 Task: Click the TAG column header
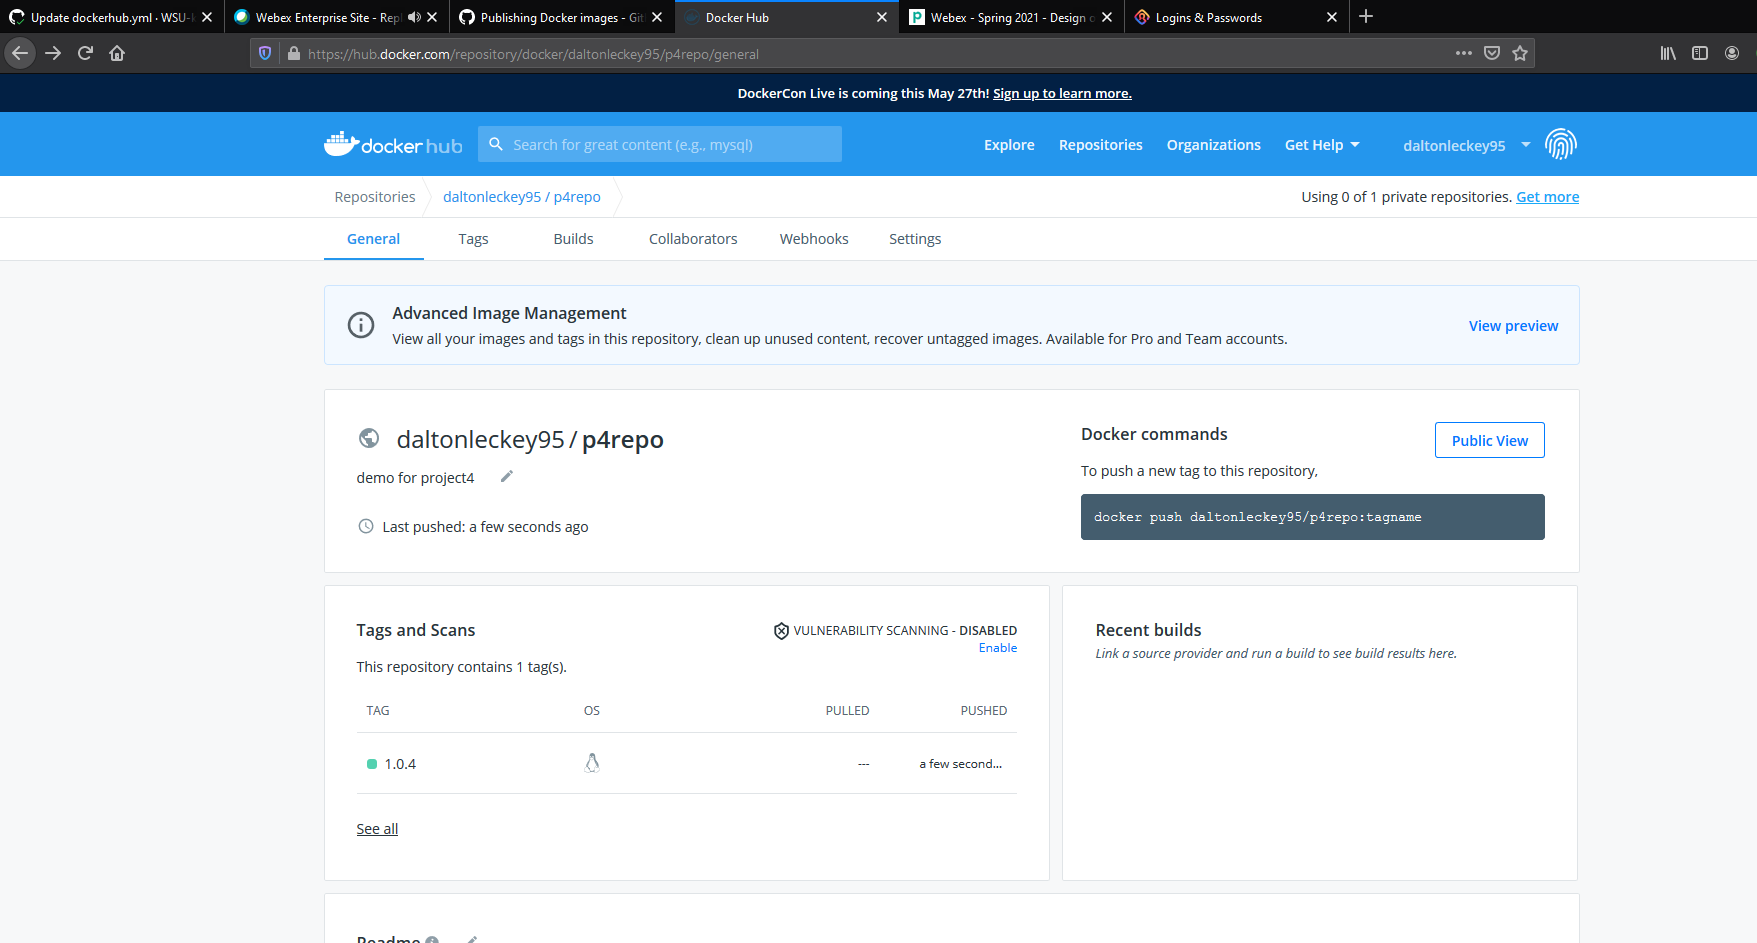[x=378, y=711]
